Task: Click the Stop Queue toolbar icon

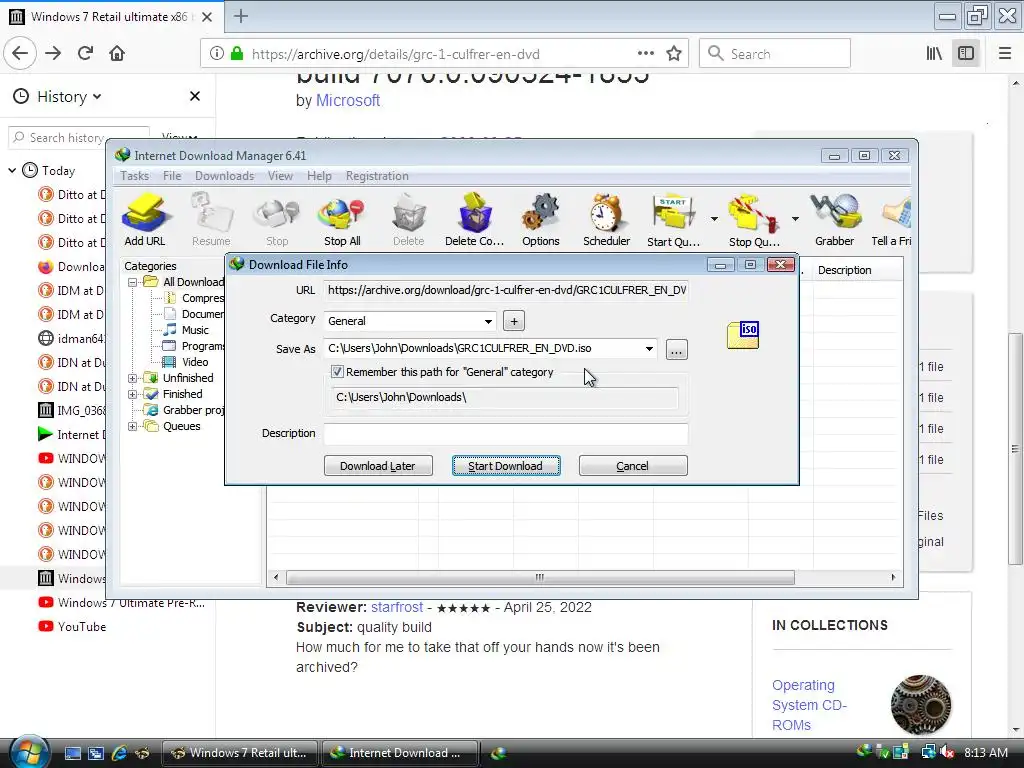Action: pyautogui.click(x=754, y=219)
